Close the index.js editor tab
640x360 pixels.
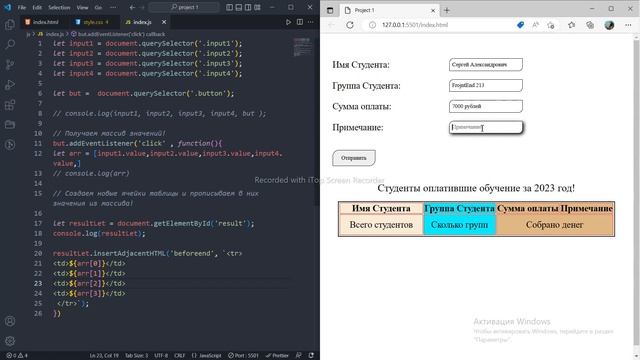click(164, 22)
